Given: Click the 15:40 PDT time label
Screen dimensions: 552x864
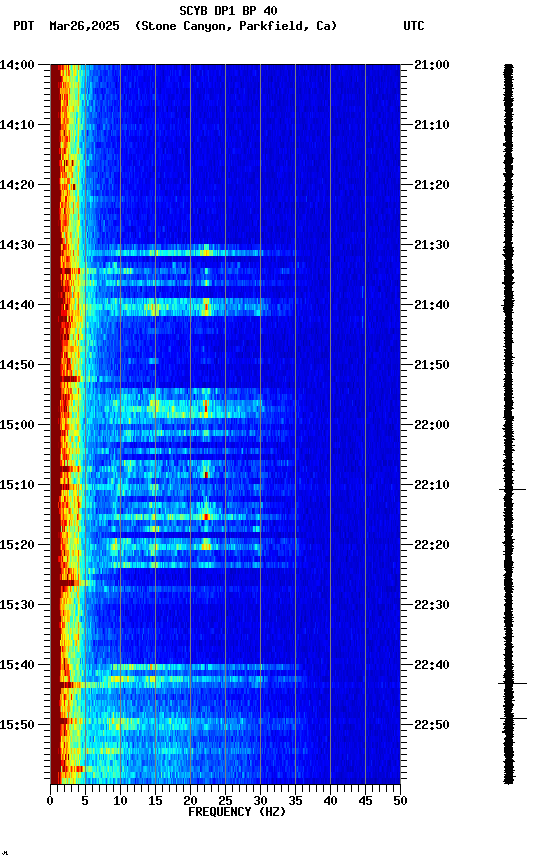Looking at the screenshot, I should pos(17,665).
